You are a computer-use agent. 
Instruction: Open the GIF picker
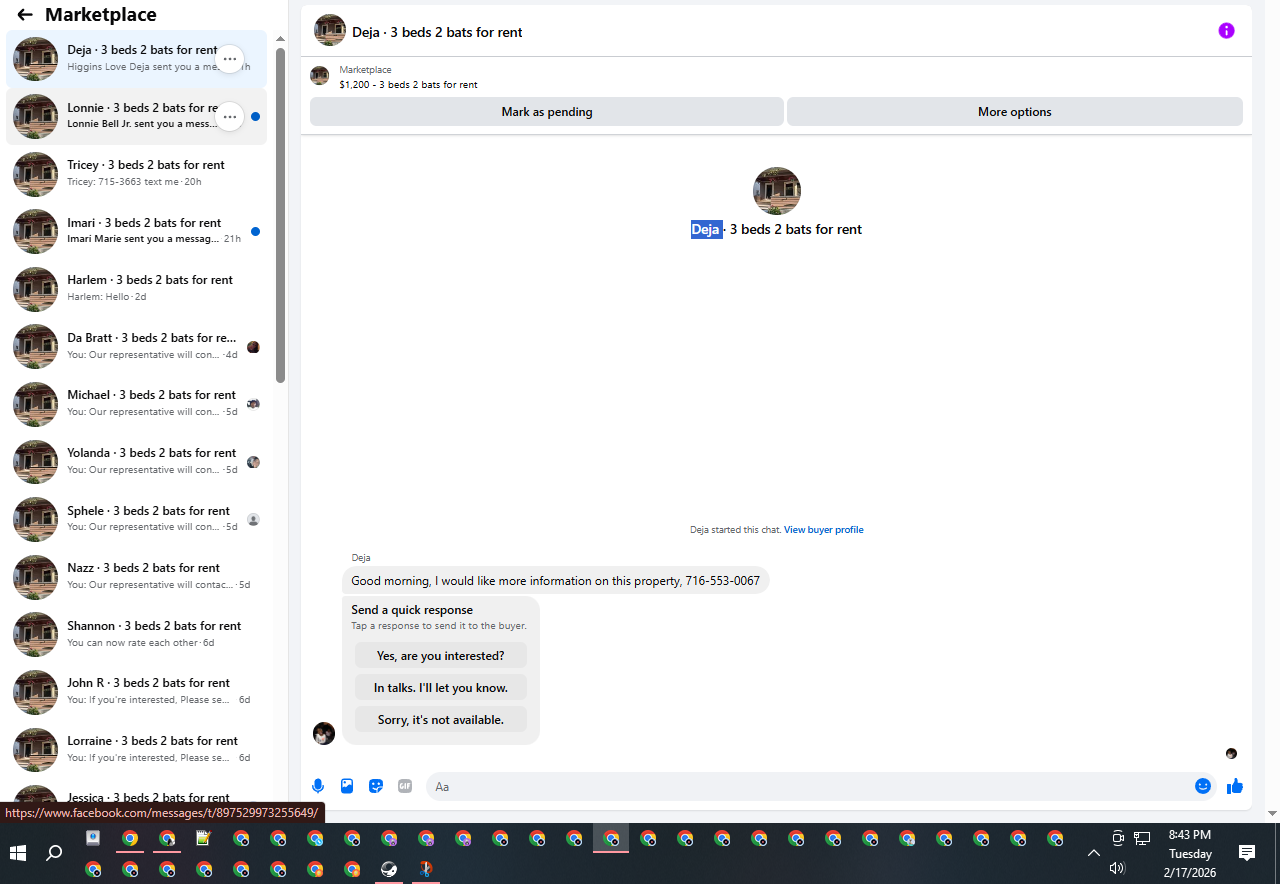[x=405, y=786]
